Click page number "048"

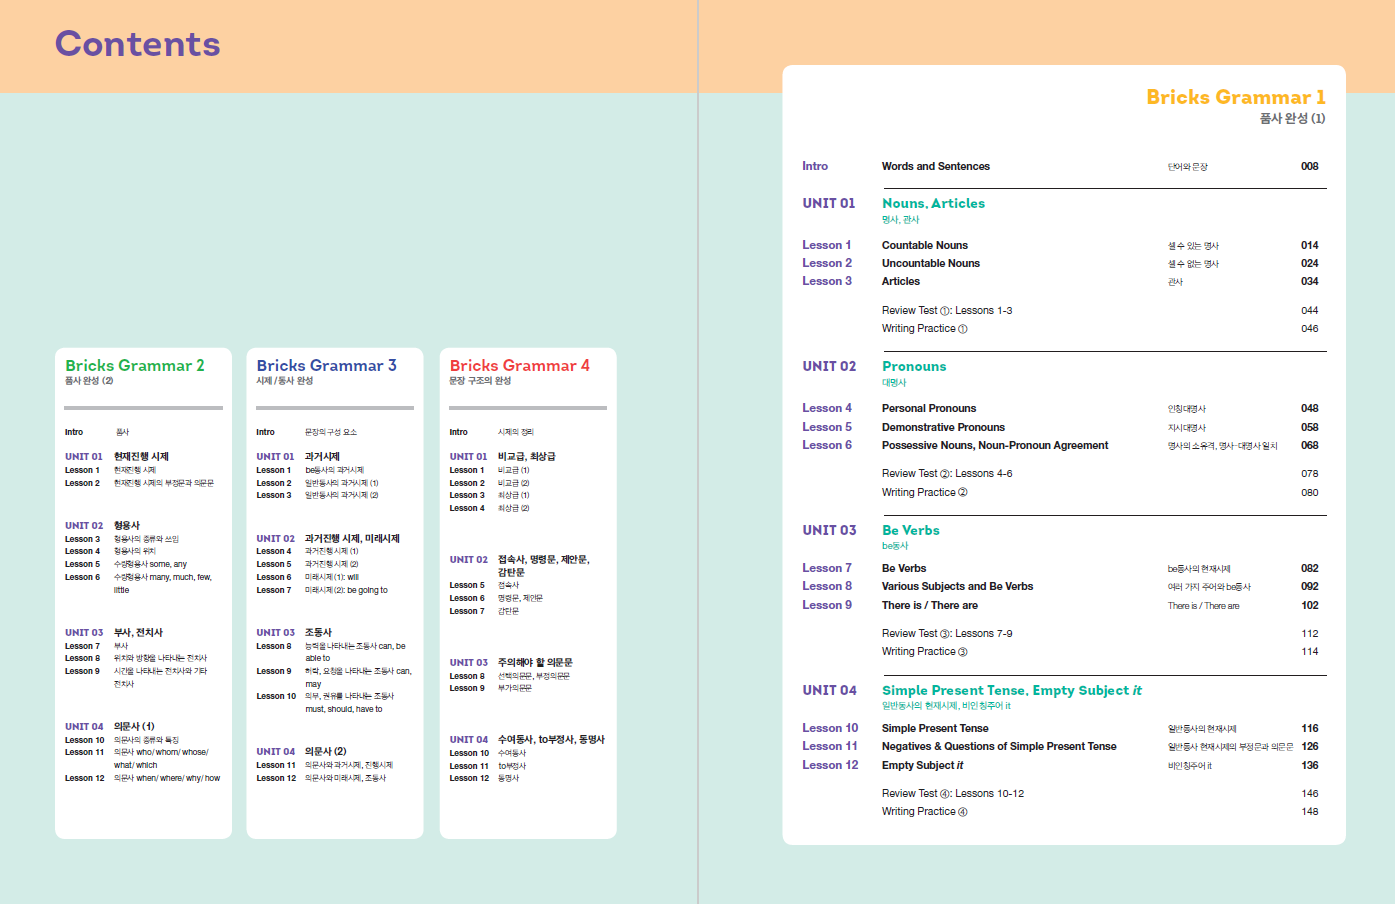(x=1310, y=408)
